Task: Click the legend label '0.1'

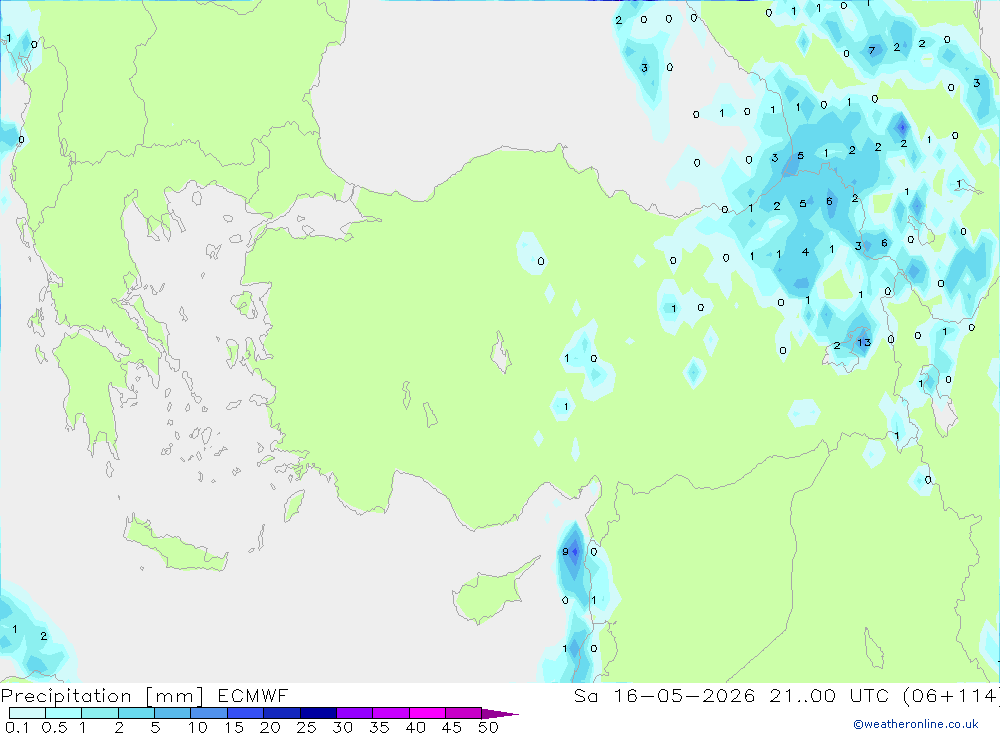Action: point(17,727)
